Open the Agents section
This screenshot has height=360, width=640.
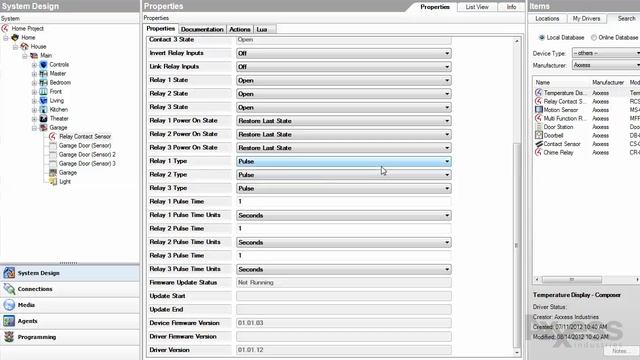(70, 321)
